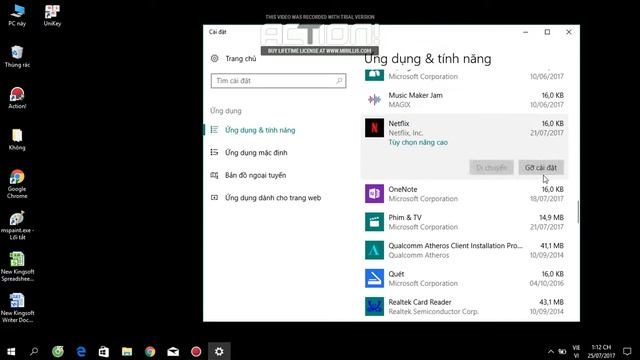The height and width of the screenshot is (360, 640).
Task: Click the Quét scanner app icon
Action: point(374,278)
